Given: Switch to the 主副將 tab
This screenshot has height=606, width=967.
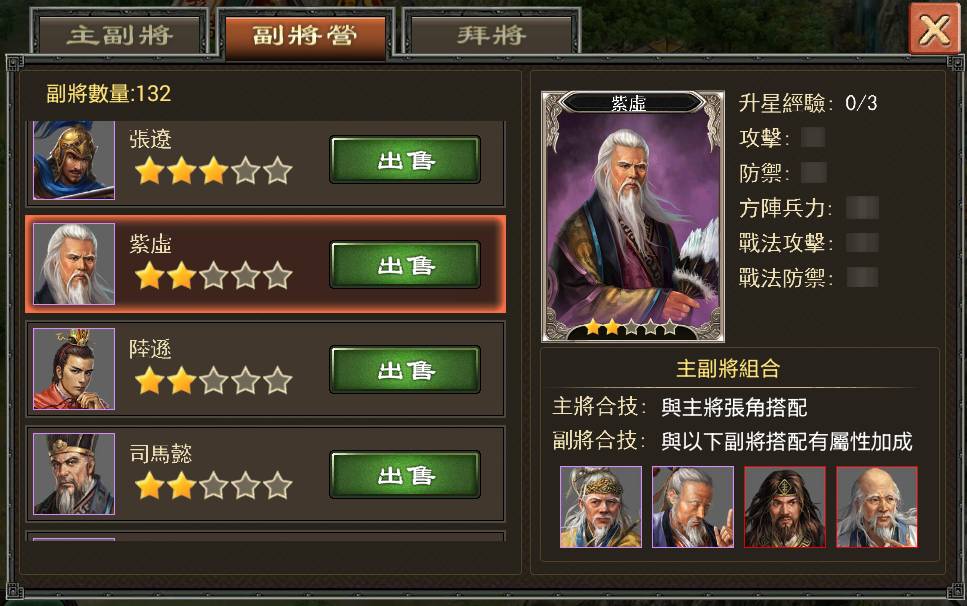Looking at the screenshot, I should [x=120, y=35].
